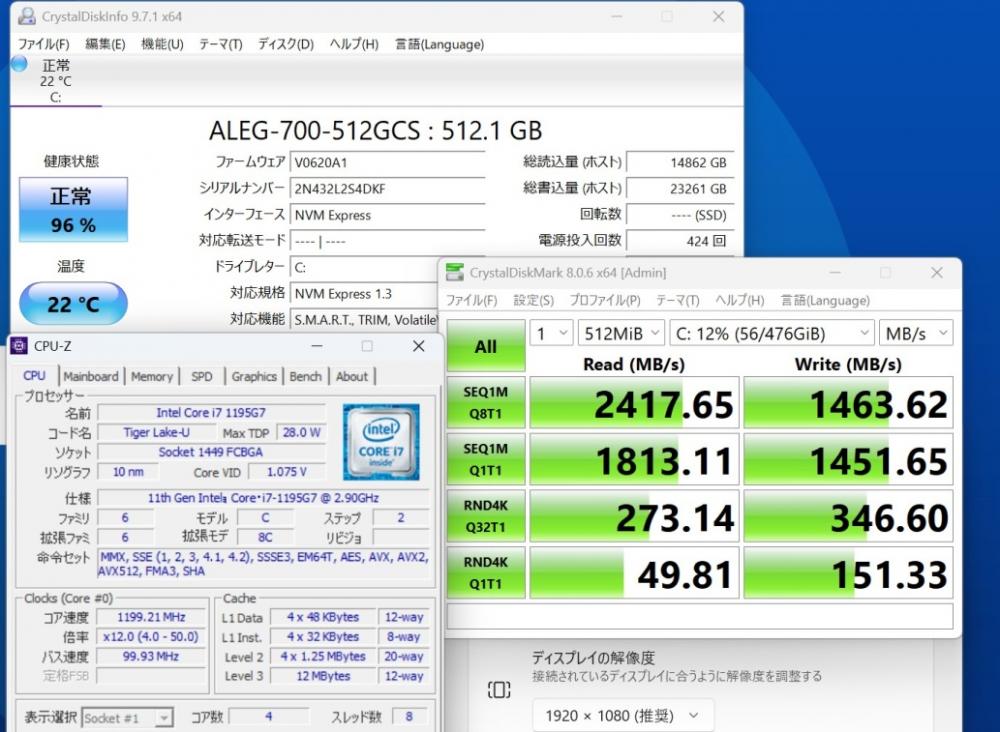Run the RND4K Q32T1 benchmark

[x=486, y=516]
